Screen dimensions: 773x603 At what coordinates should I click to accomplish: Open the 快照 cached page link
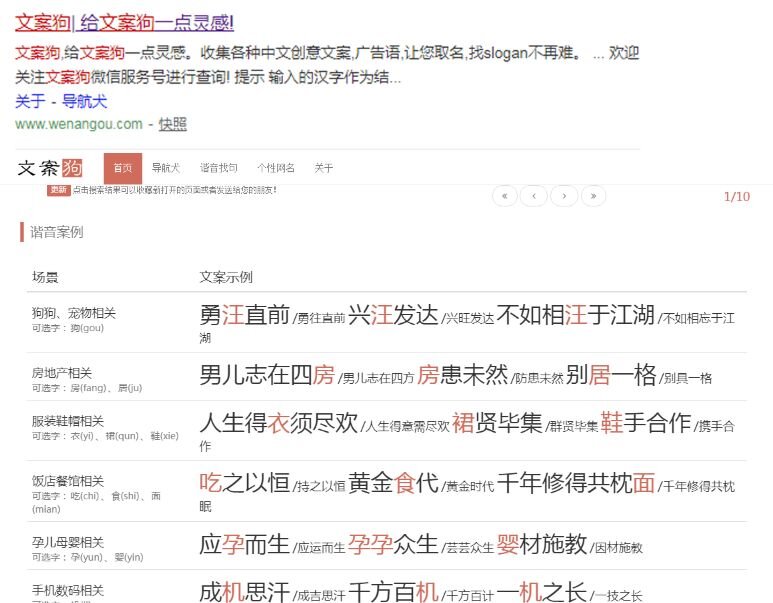(x=172, y=124)
